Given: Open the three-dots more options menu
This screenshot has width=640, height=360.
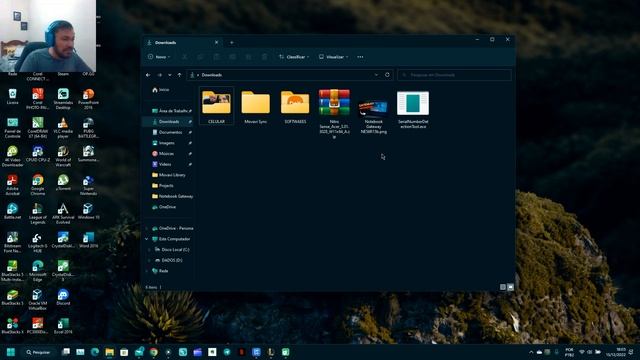Looking at the screenshot, I should [x=360, y=57].
